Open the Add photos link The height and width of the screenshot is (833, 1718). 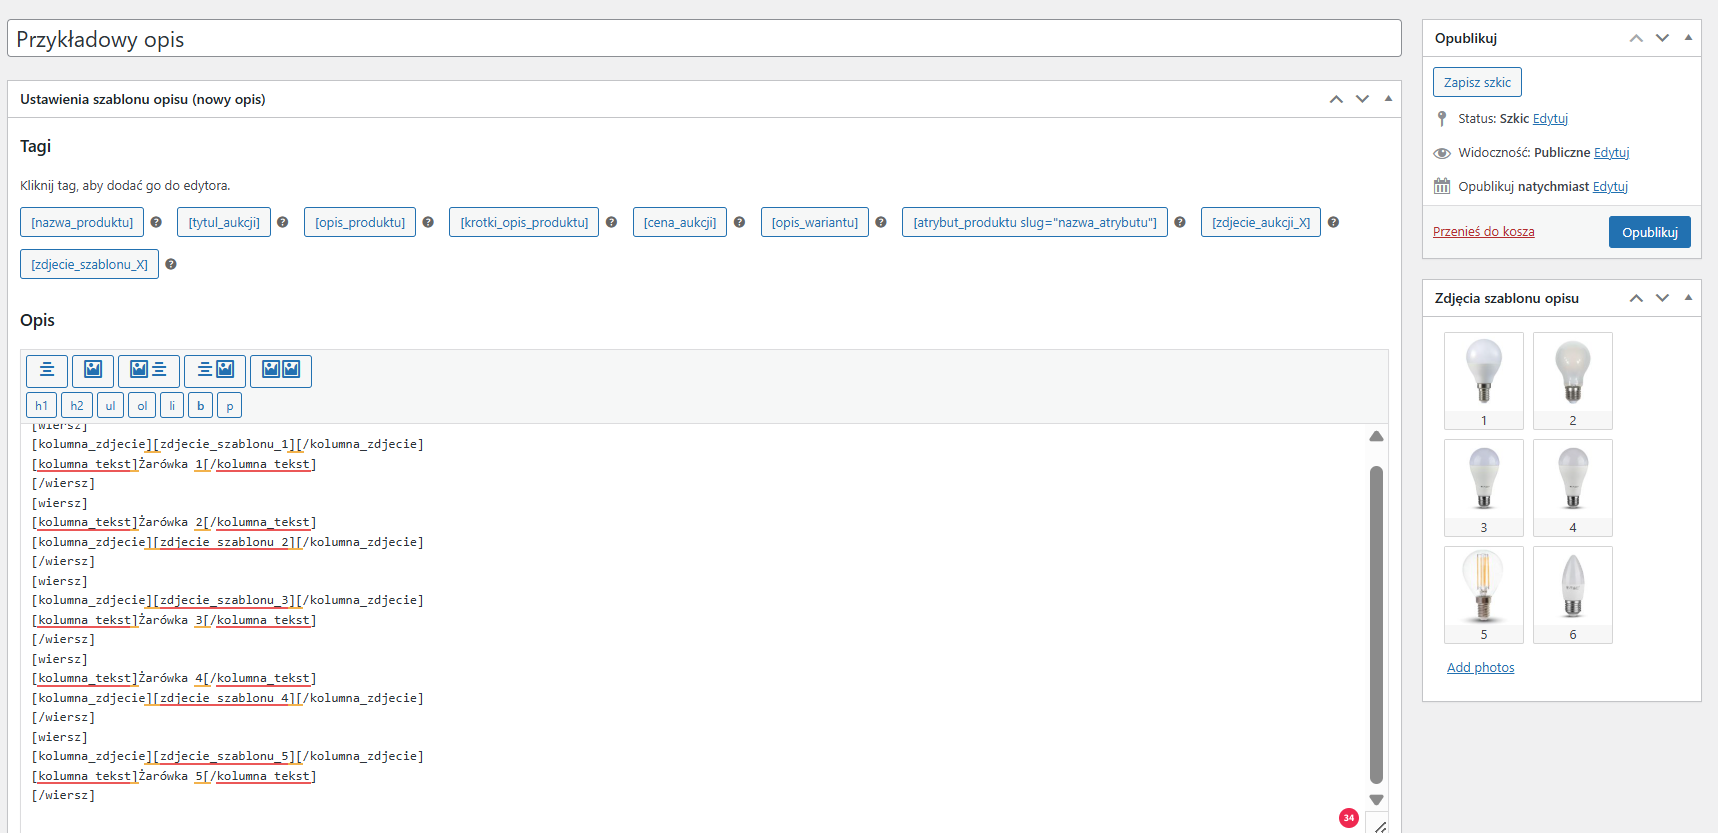point(1480,667)
